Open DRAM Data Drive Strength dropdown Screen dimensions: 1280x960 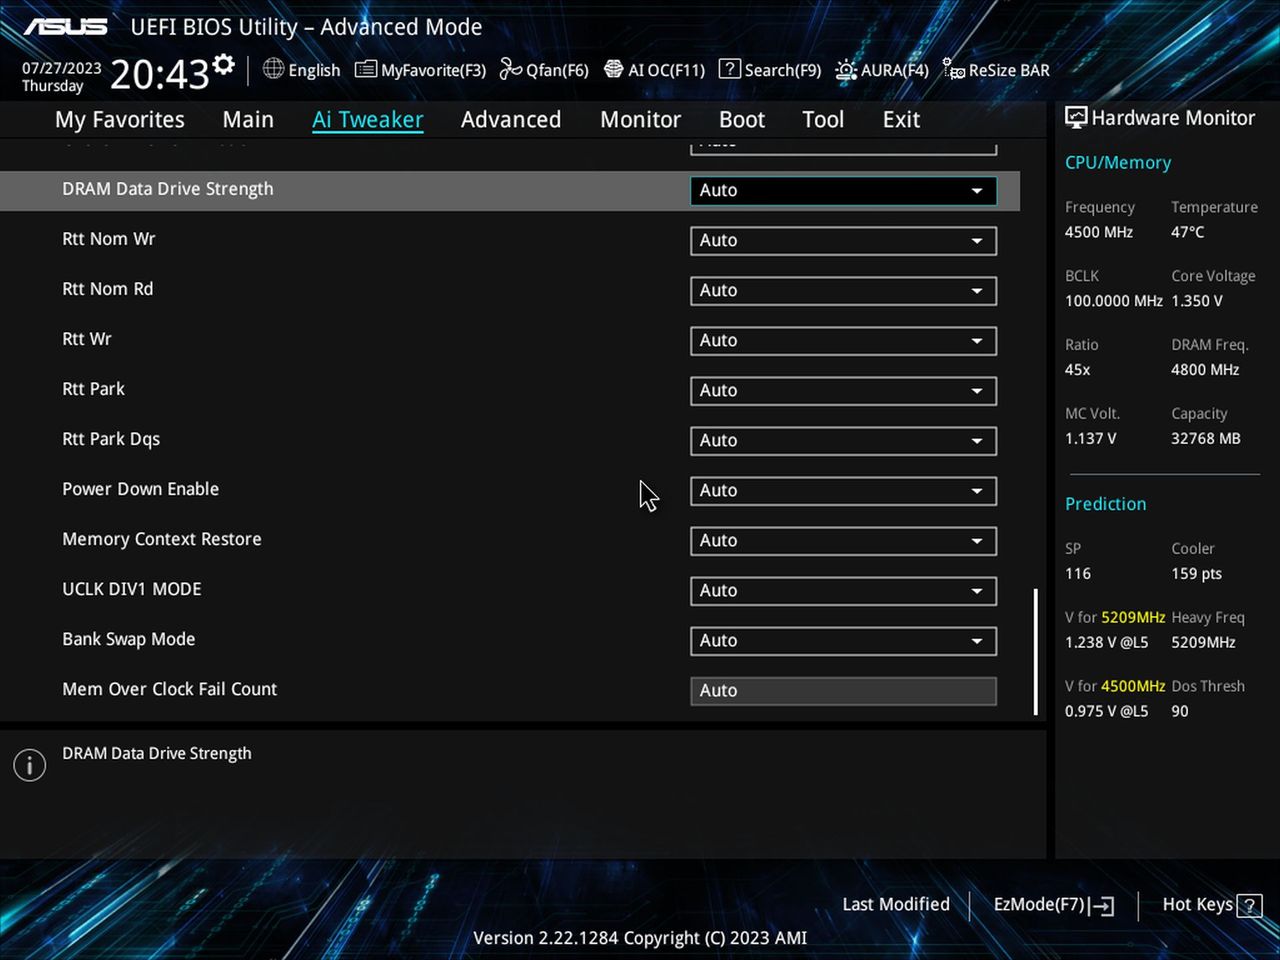843,190
